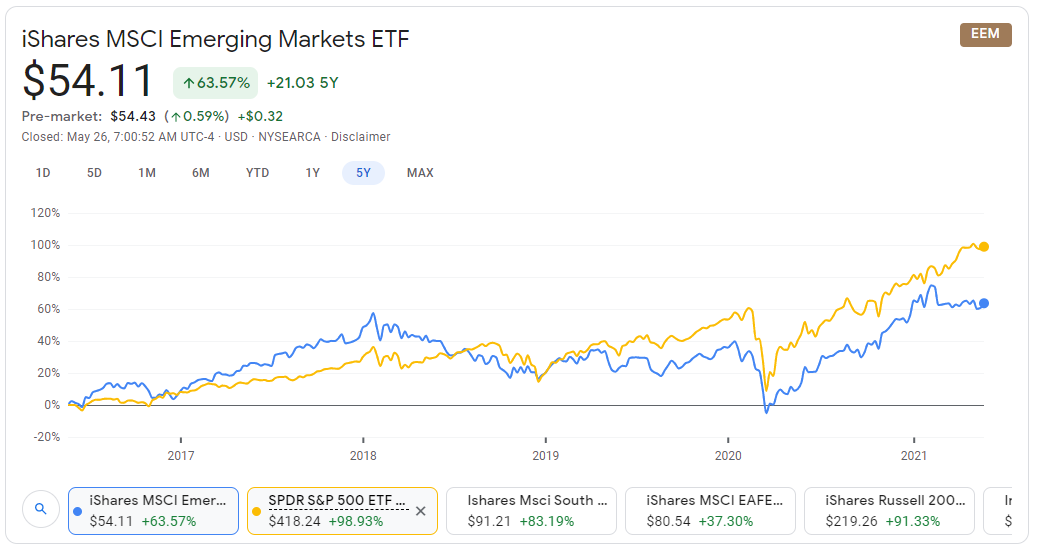Click the yellow S&P 500 endpoint dot
The width and height of the screenshot is (1038, 550).
[984, 247]
